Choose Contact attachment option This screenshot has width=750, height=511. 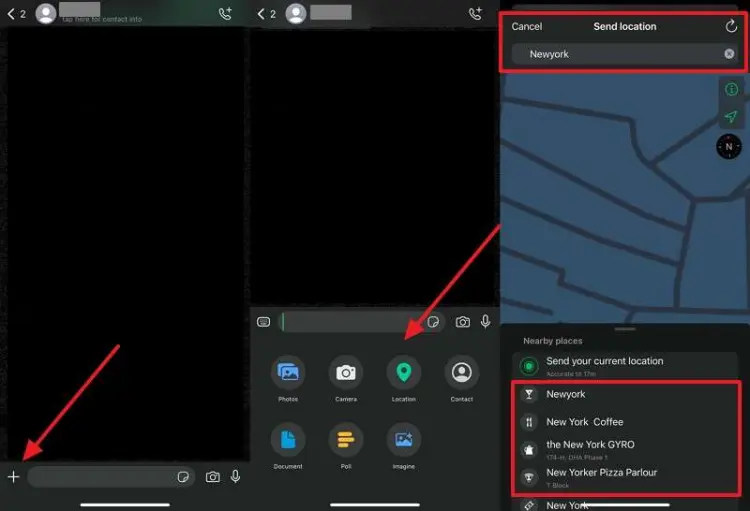(x=462, y=378)
